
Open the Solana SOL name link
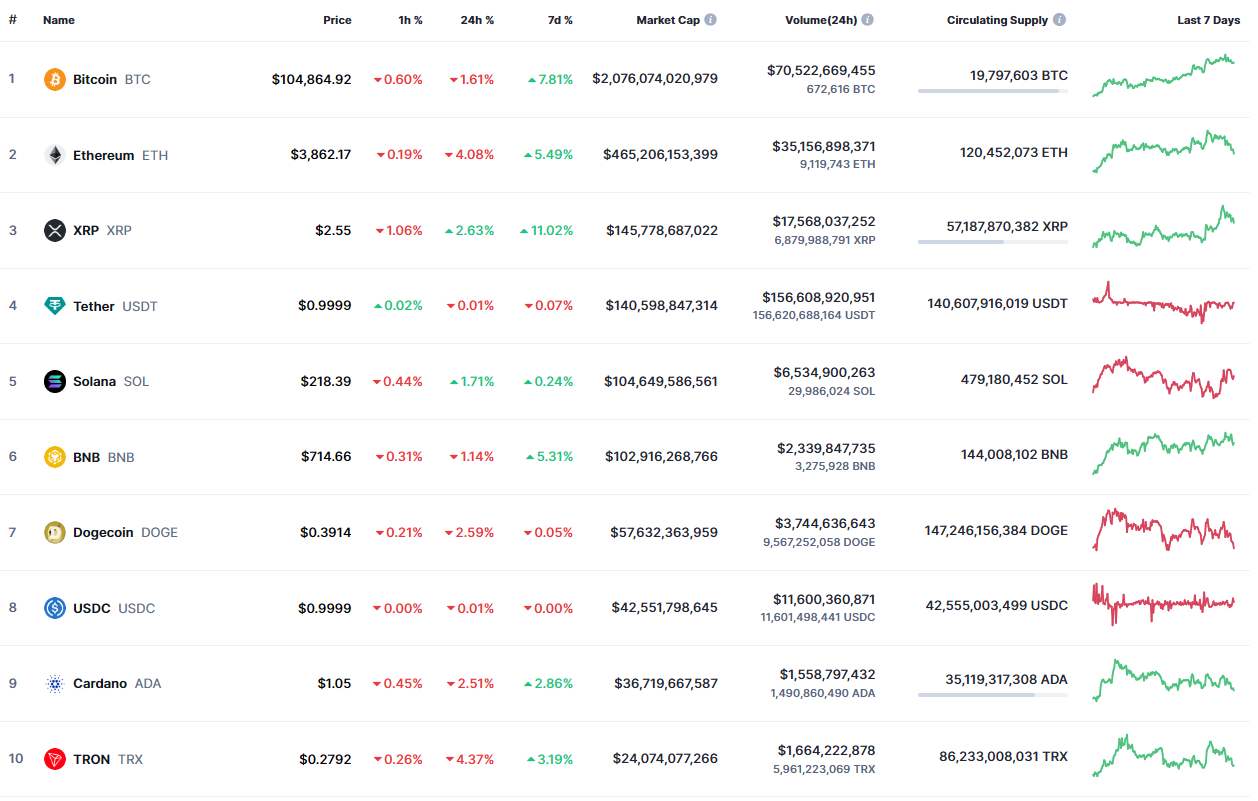111,381
